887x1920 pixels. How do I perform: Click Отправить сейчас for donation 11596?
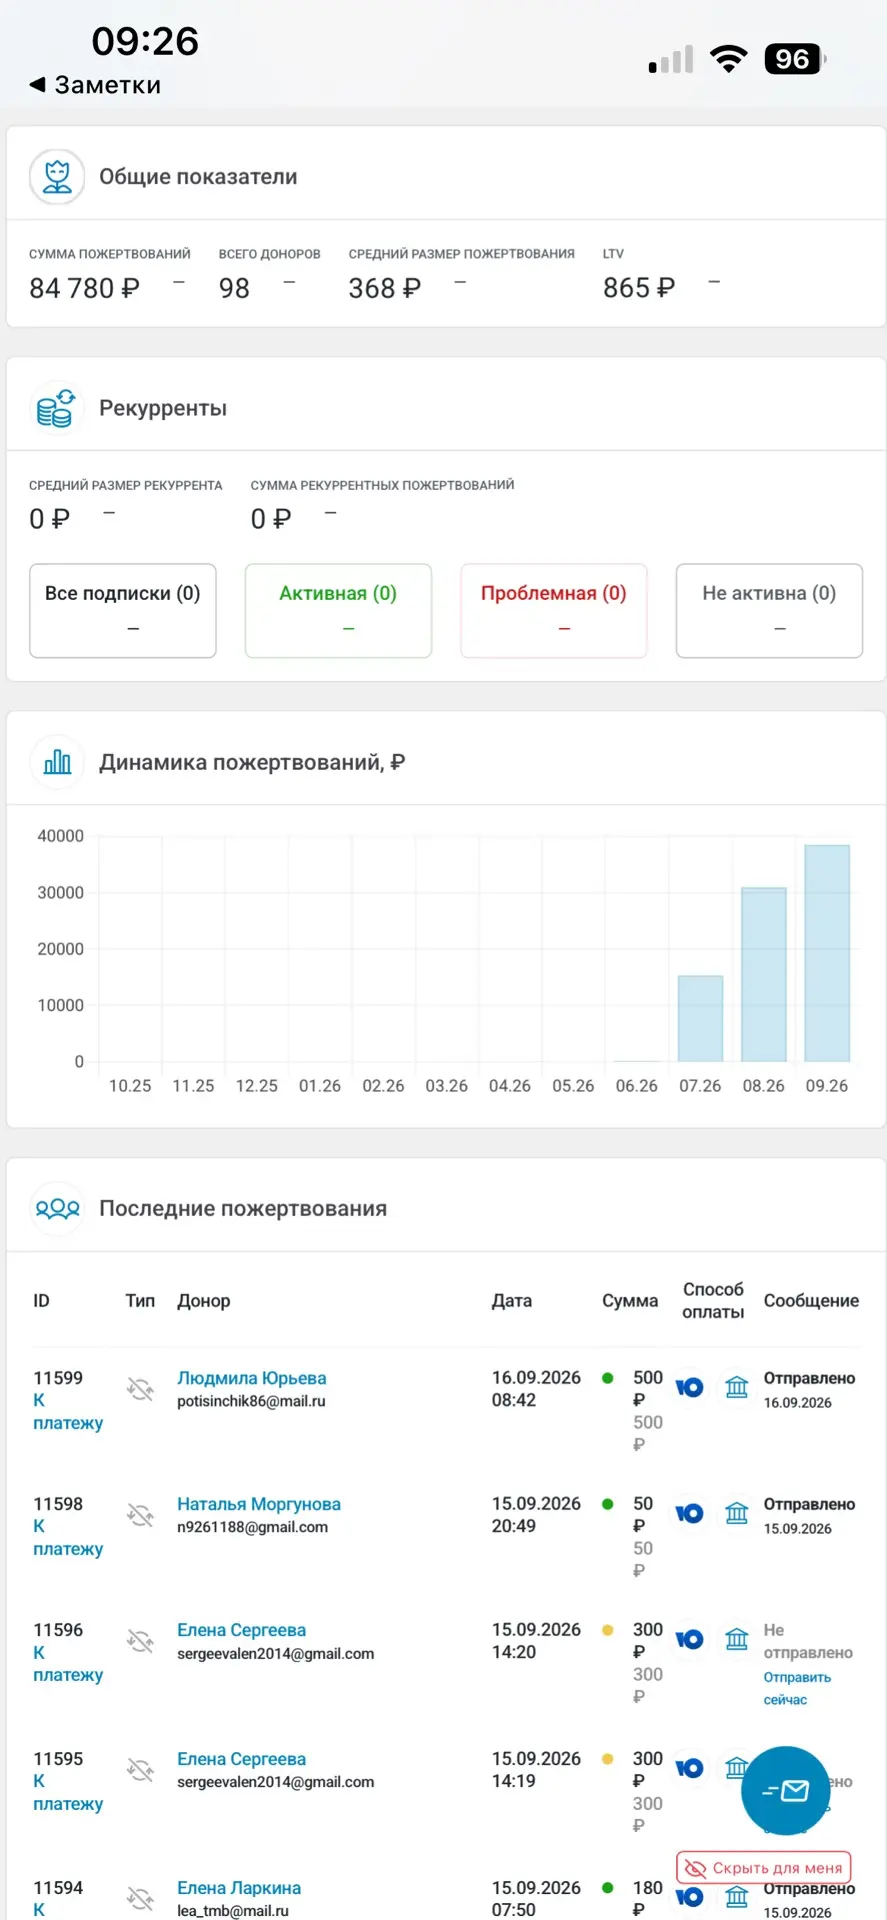click(797, 1688)
